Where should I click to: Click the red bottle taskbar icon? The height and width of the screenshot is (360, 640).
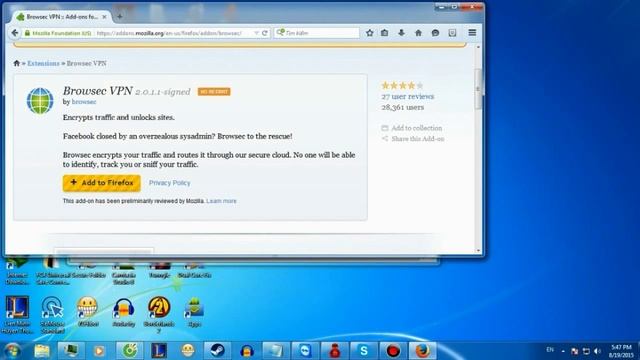click(x=334, y=351)
